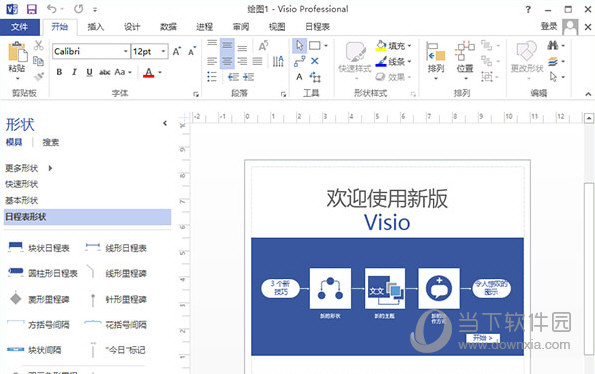The height and width of the screenshot is (374, 595).
Task: Open Layers icon in editing group
Action: (x=553, y=61)
